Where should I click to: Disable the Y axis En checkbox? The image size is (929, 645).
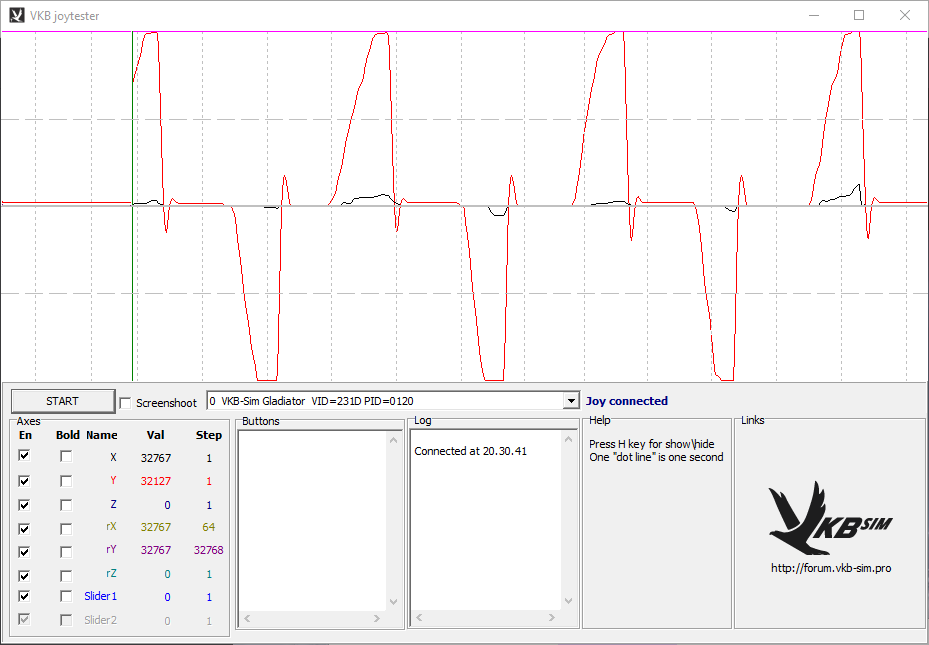[x=24, y=480]
